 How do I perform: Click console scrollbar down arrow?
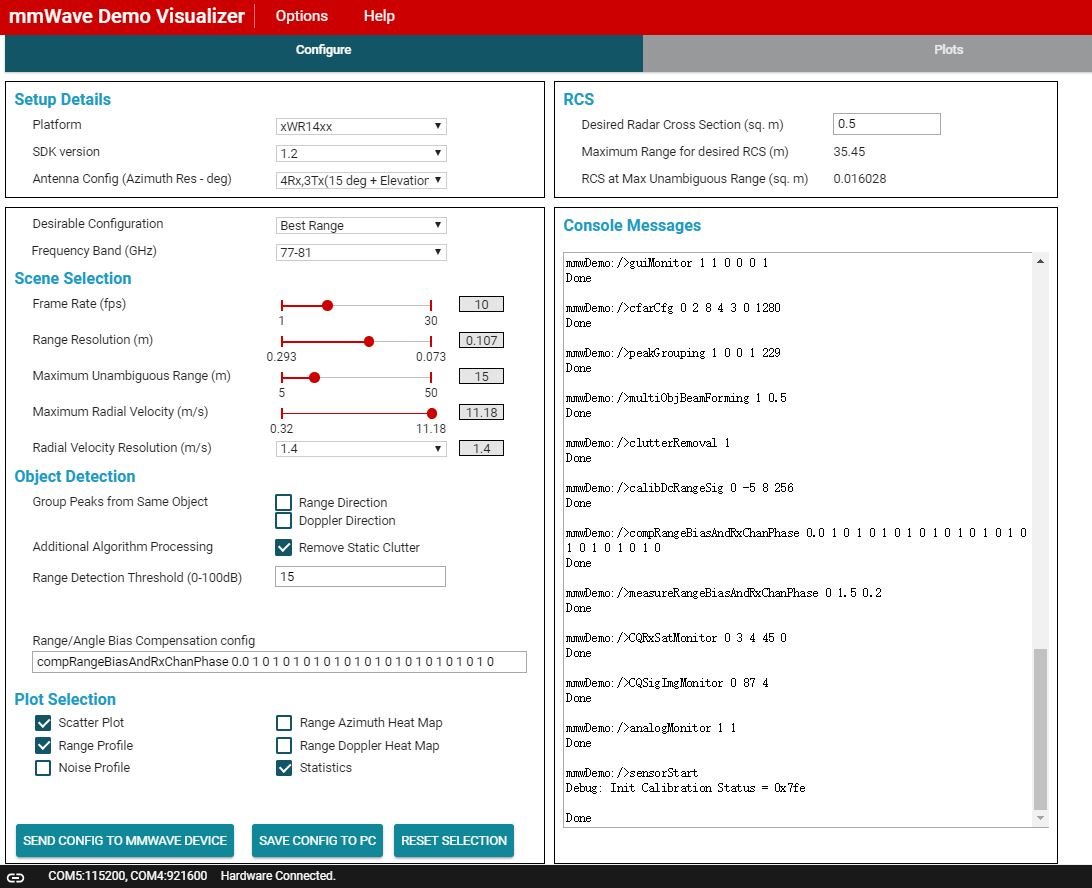pyautogui.click(x=1040, y=818)
